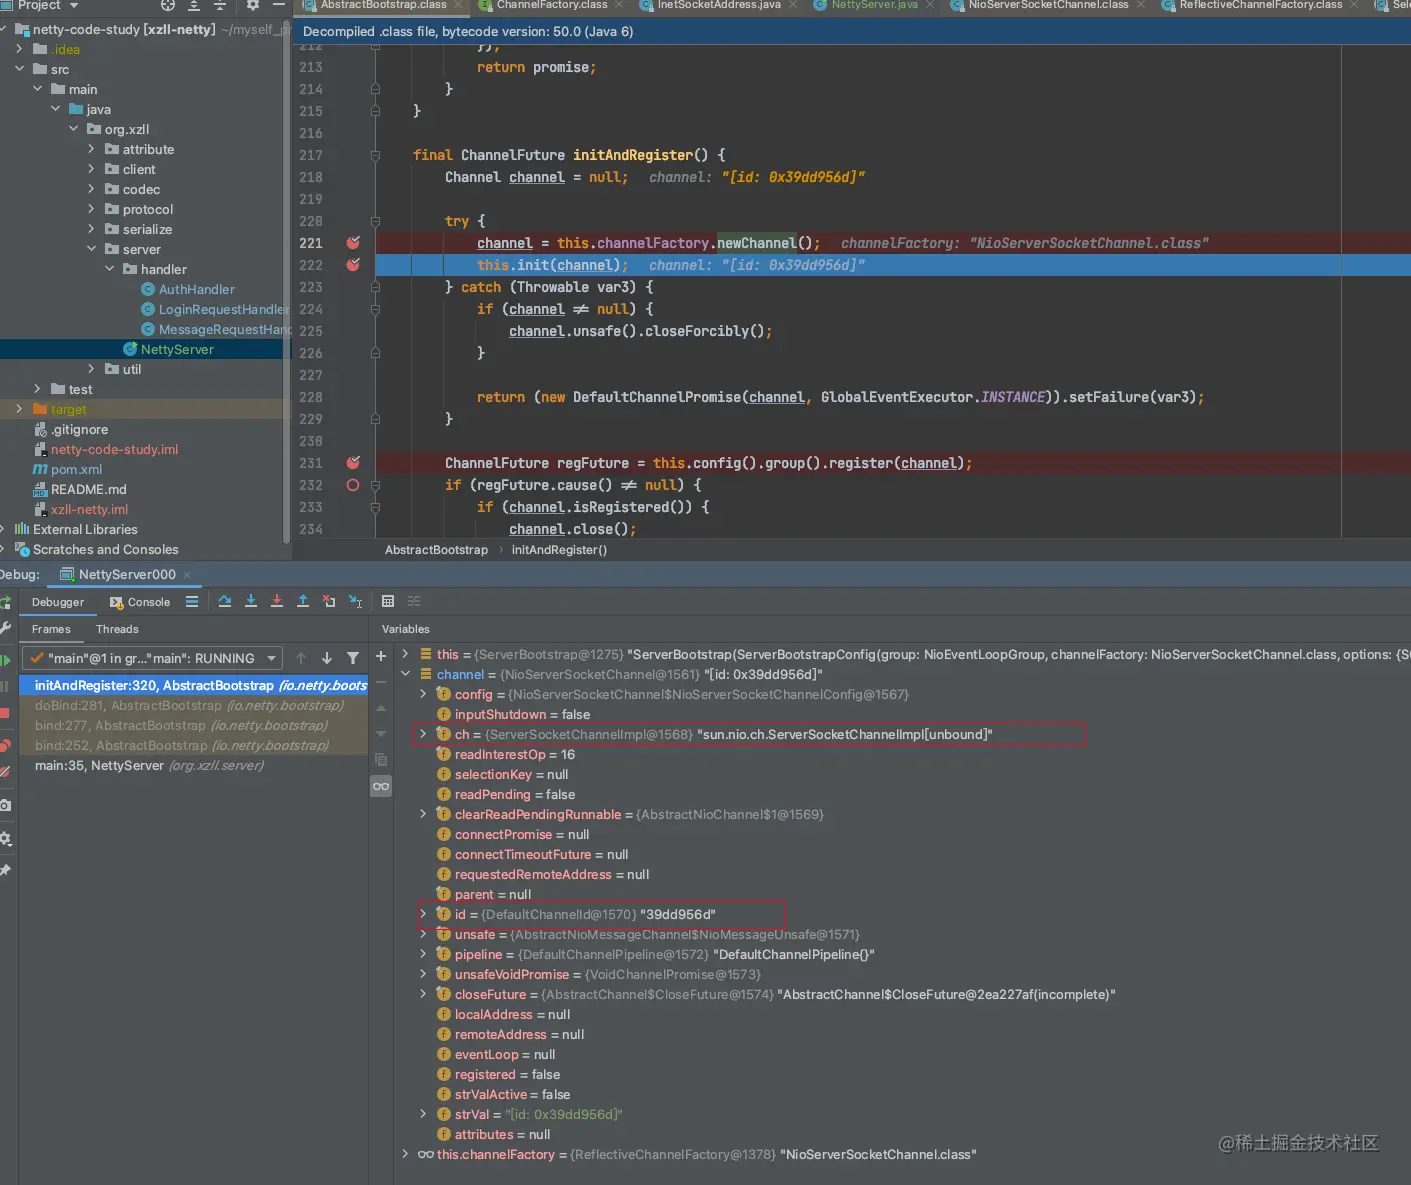Click the camera thread dump icon
The height and width of the screenshot is (1185, 1411).
pos(5,805)
